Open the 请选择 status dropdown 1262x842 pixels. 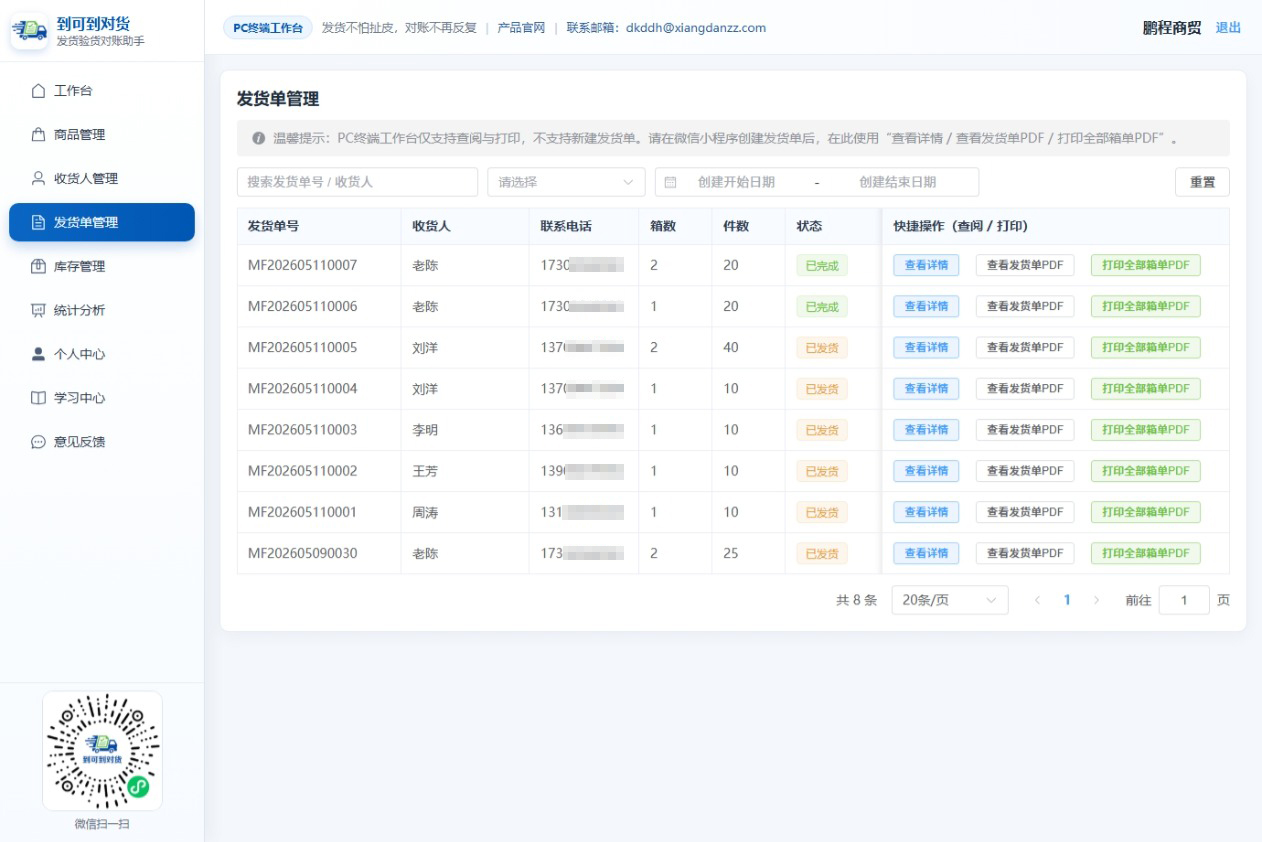point(566,182)
